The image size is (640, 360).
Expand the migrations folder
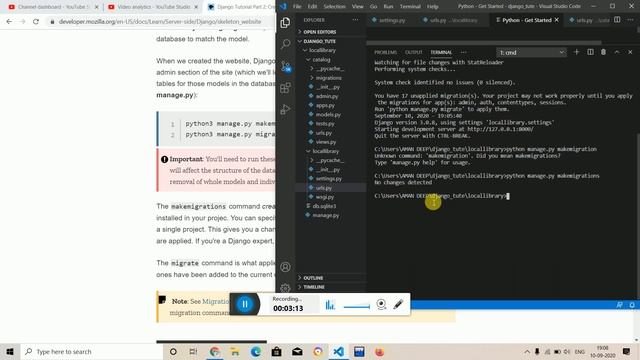pyautogui.click(x=329, y=78)
